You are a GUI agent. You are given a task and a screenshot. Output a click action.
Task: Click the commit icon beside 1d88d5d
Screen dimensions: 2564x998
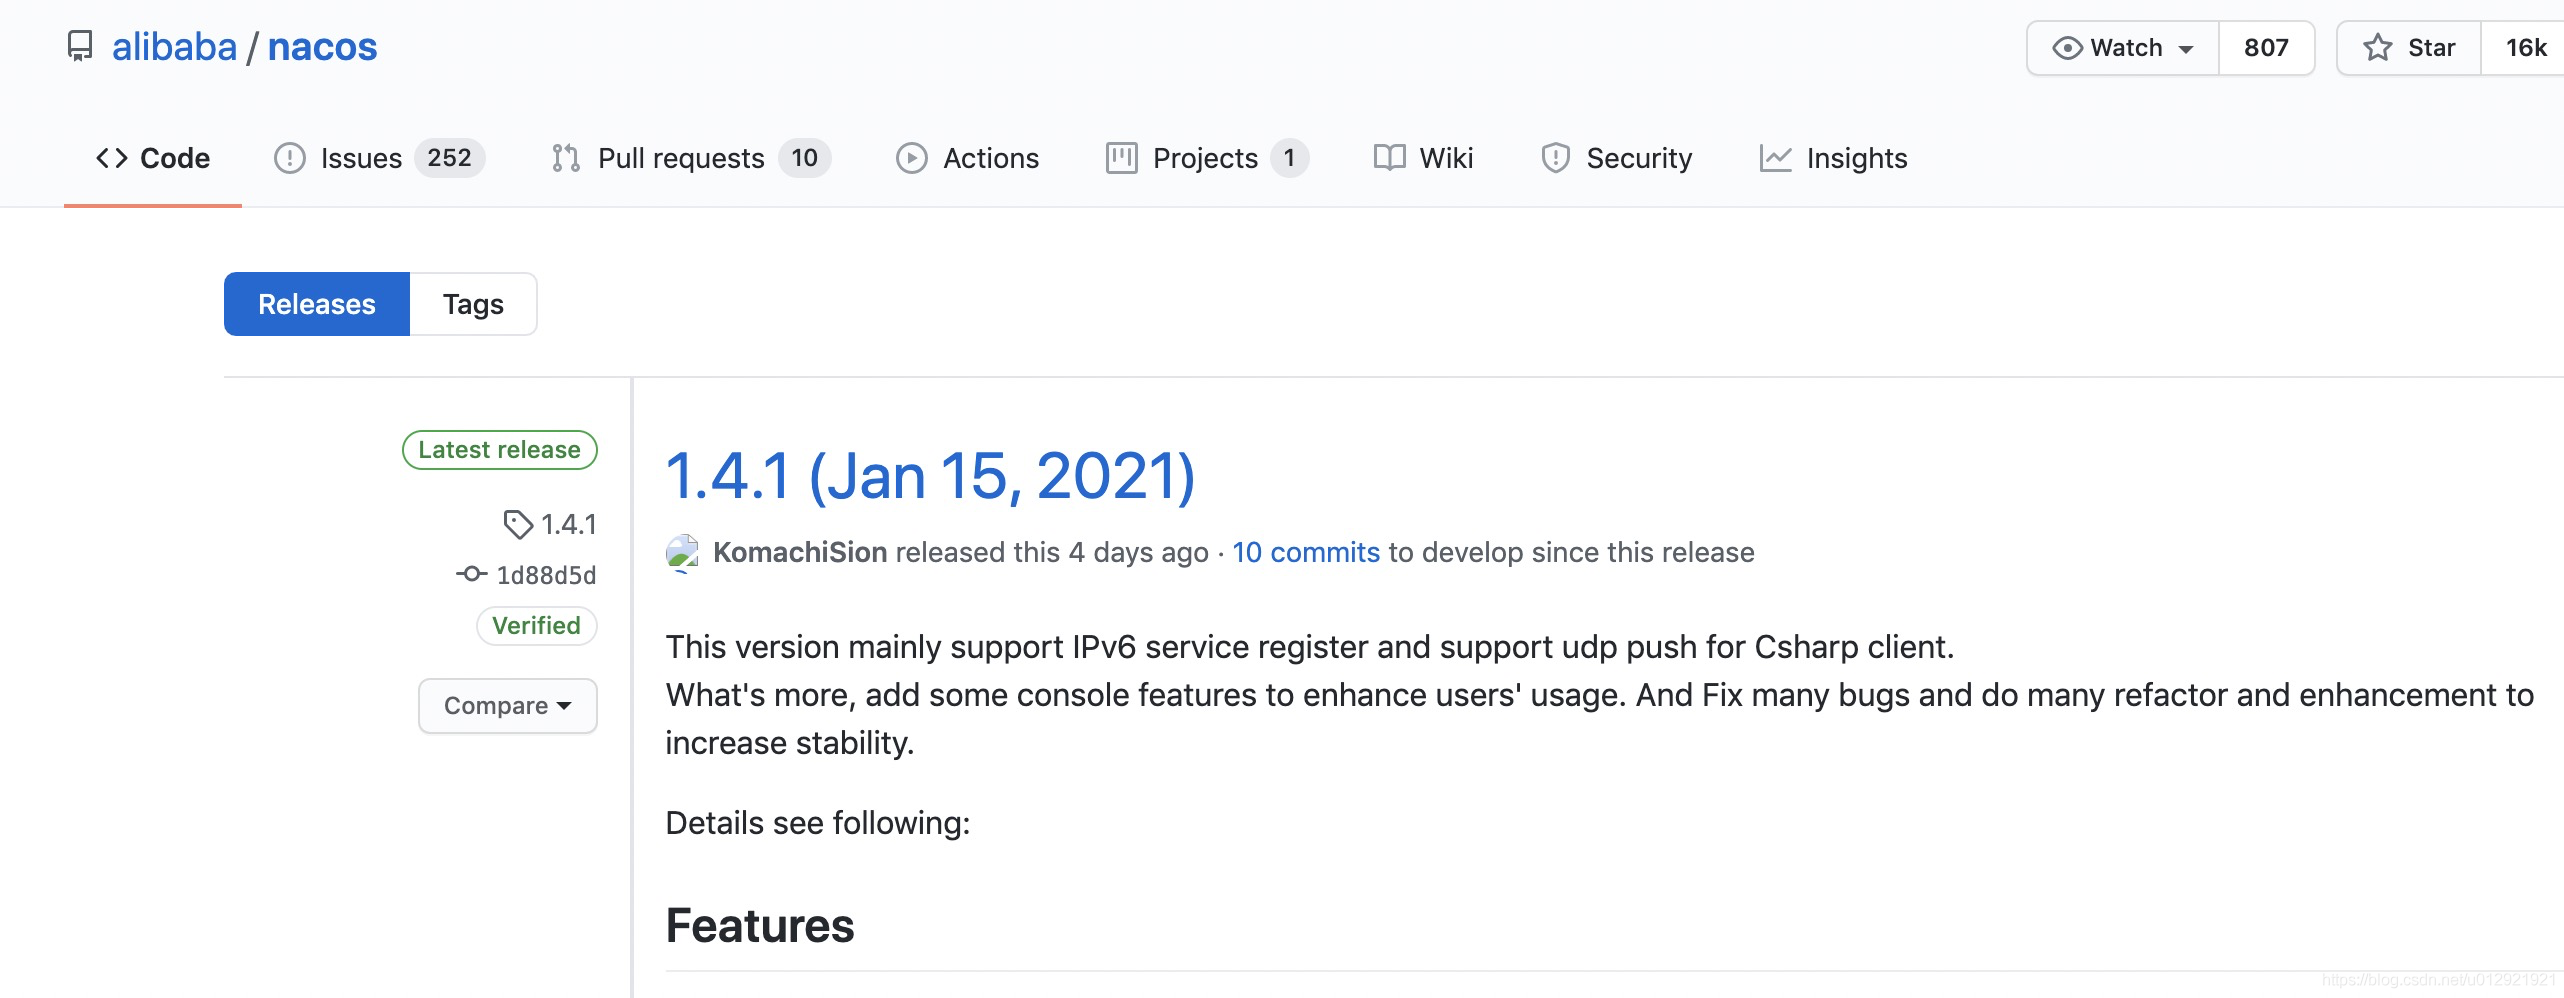point(471,574)
